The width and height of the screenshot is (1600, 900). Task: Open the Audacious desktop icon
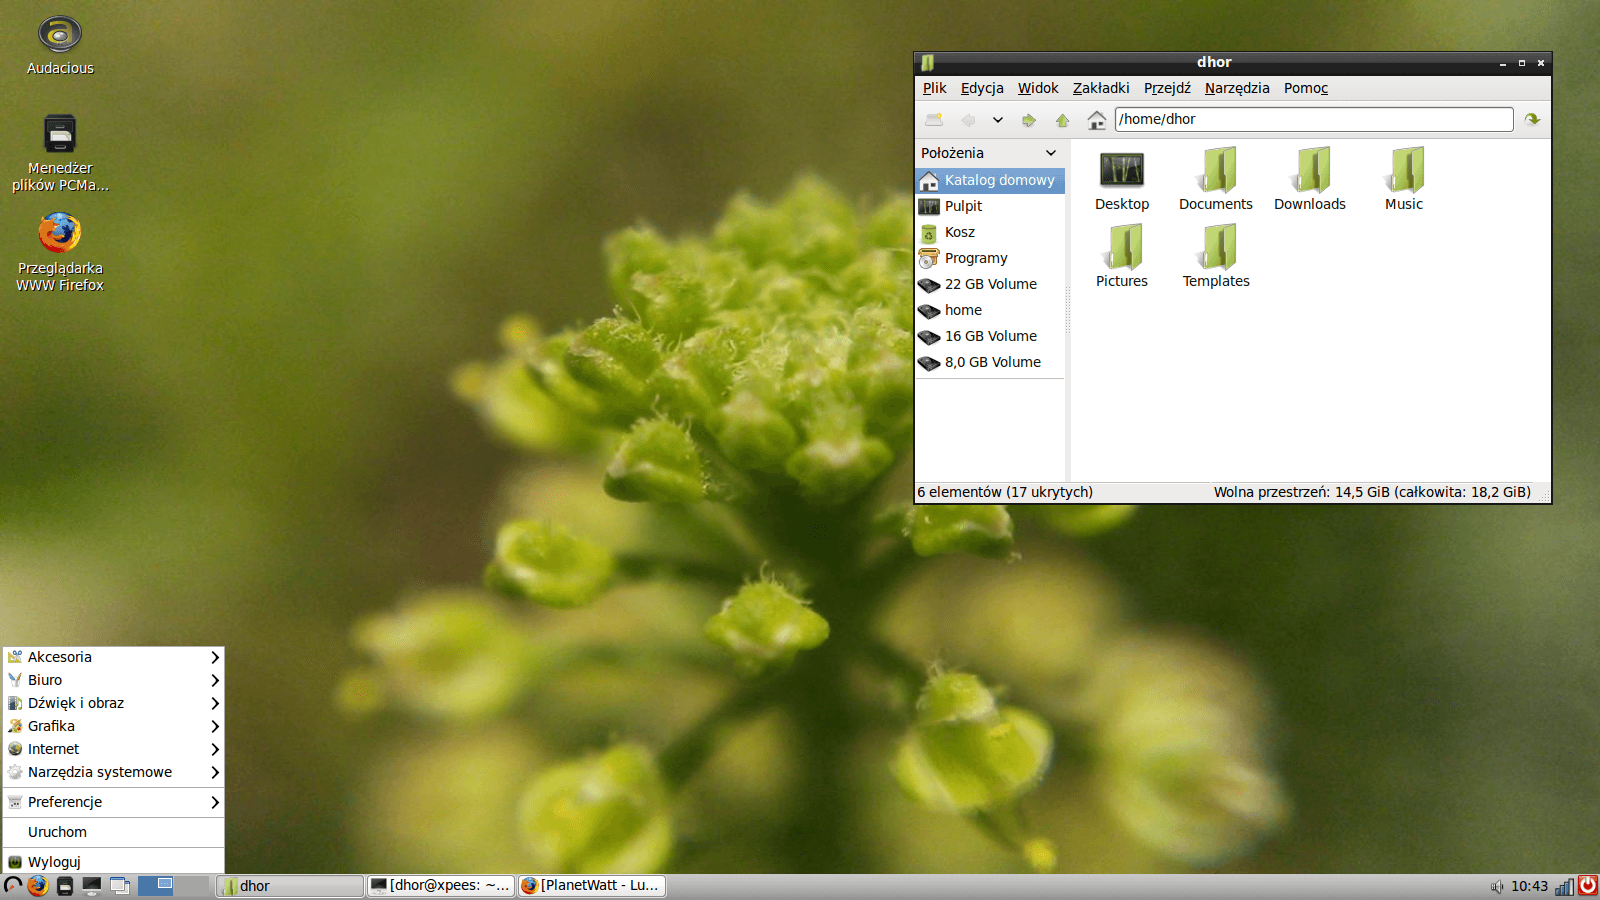[60, 45]
